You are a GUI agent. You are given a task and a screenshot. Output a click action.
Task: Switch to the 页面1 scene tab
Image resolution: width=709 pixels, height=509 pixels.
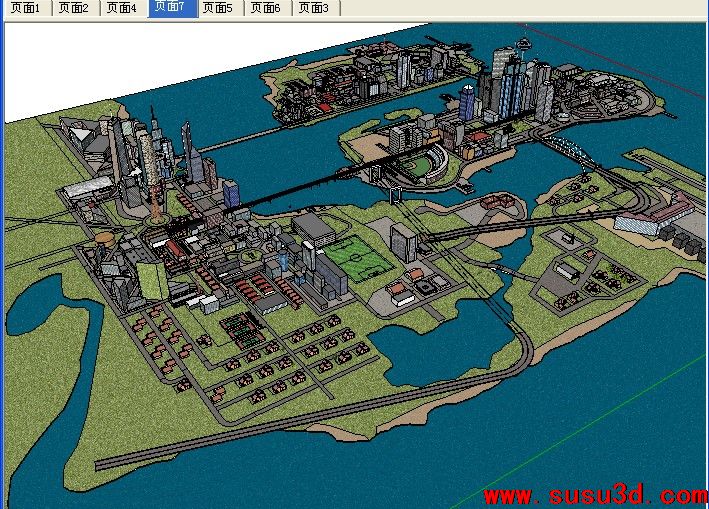pyautogui.click(x=27, y=8)
